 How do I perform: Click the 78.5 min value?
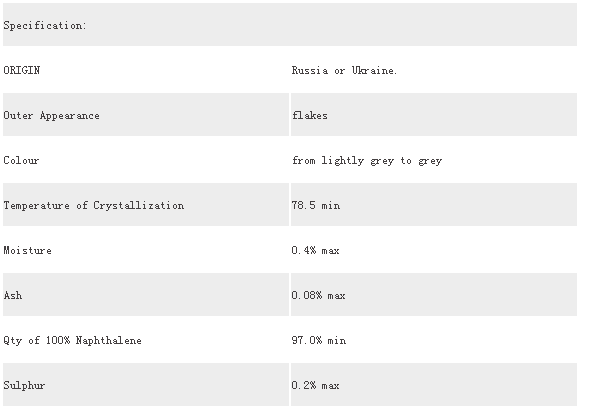coord(316,205)
